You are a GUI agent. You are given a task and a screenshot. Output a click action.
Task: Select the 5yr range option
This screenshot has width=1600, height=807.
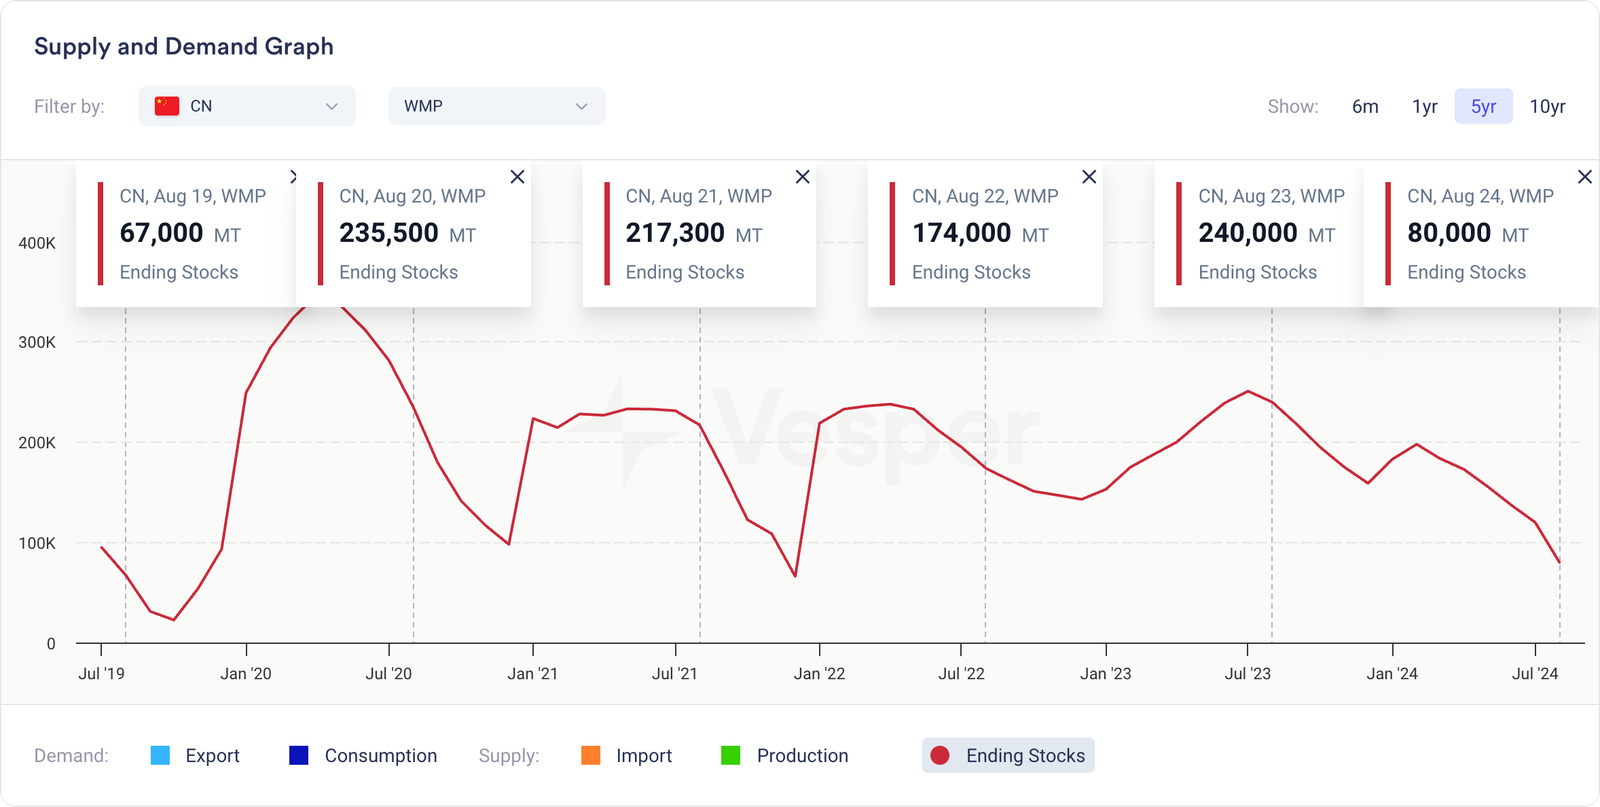1483,106
